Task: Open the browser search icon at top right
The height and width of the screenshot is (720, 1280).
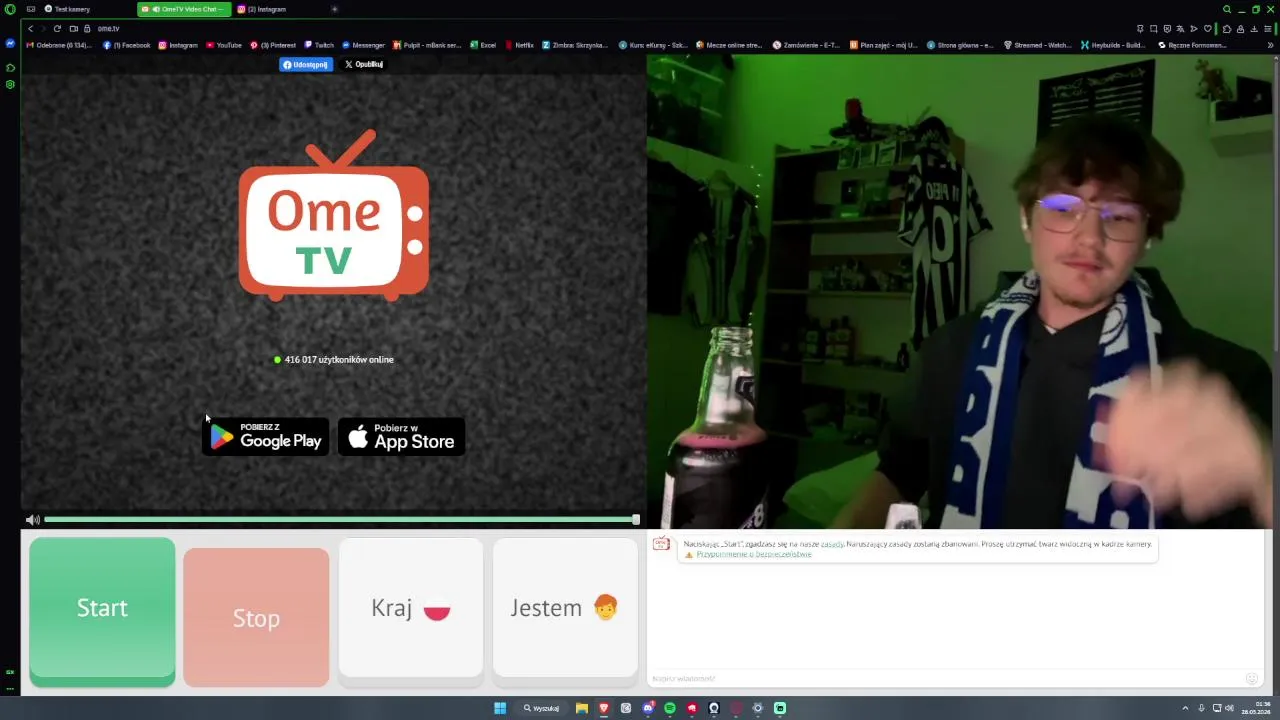Action: [x=1227, y=9]
